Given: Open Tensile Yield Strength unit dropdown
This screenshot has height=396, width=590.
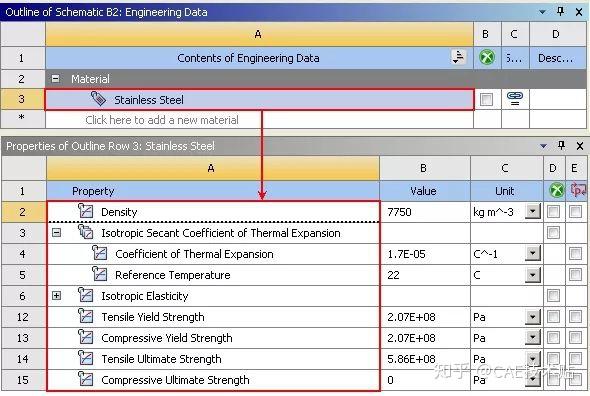Looking at the screenshot, I should pos(533,317).
